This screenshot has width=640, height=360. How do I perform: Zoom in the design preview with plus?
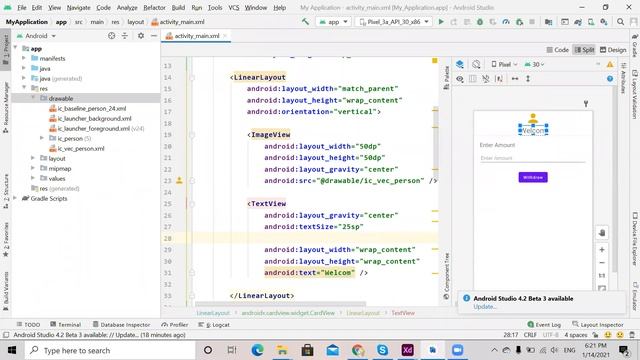602,249
